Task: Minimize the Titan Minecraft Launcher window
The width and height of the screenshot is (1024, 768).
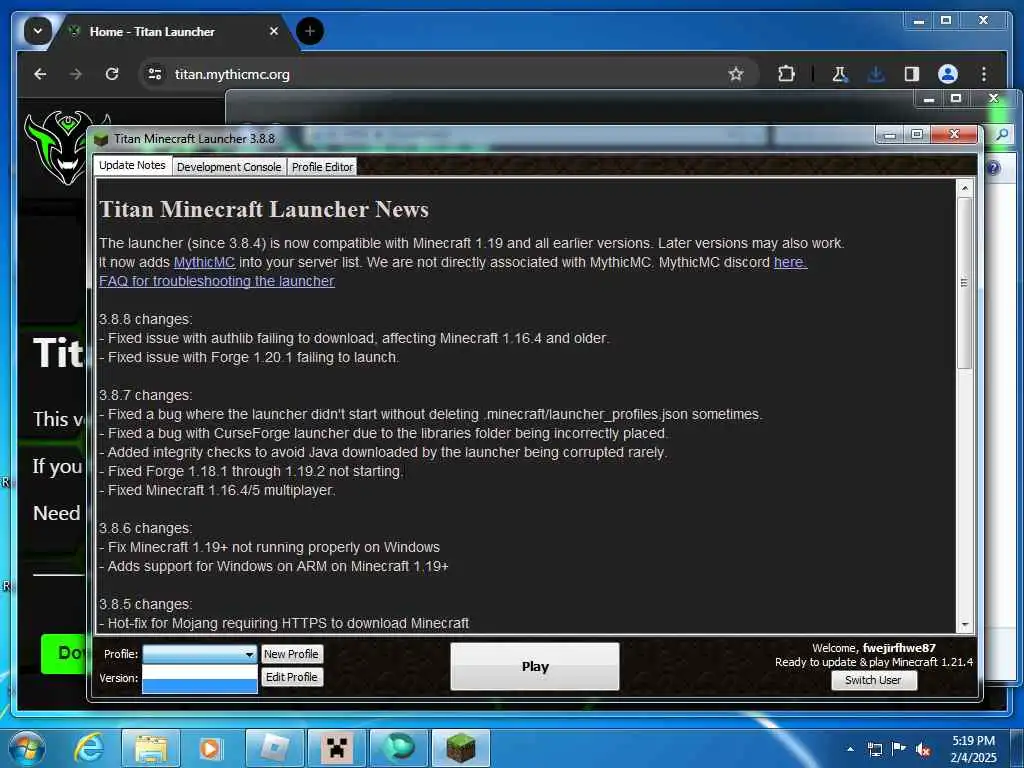Action: 889,135
